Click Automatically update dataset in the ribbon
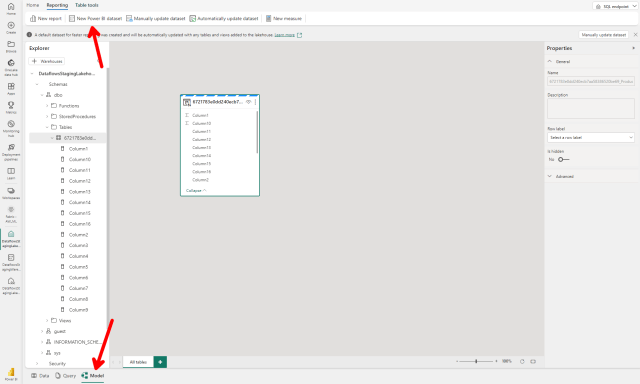This screenshot has width=640, height=384. click(224, 18)
